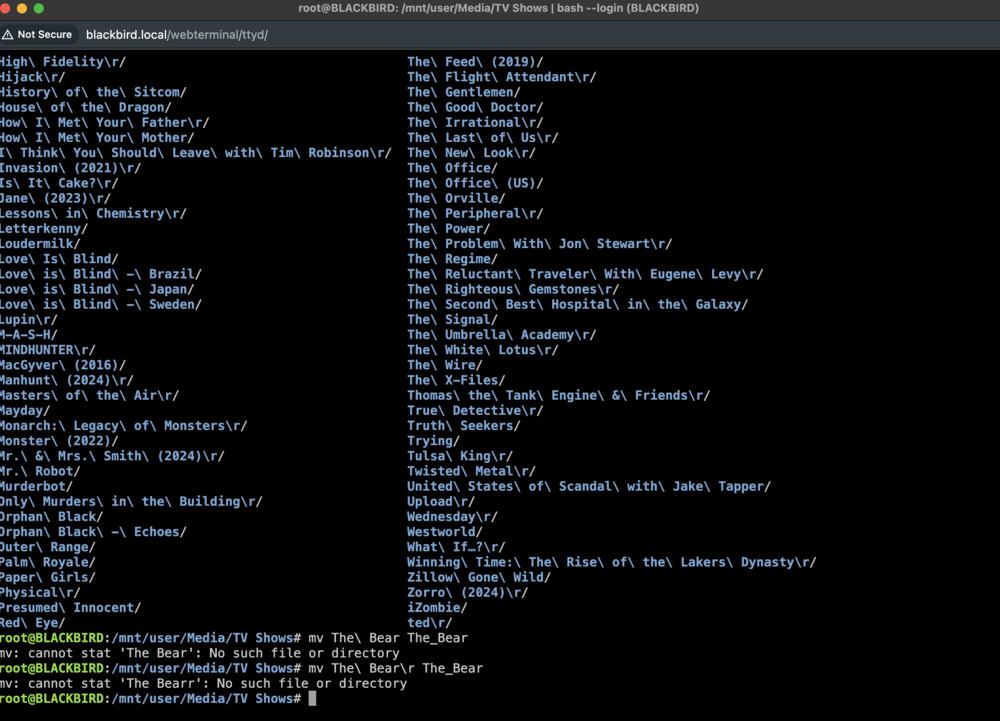Viewport: 1000px width, 721px height.
Task: Click 'Thomas the Tank Engine & Friends' entry
Action: point(559,396)
